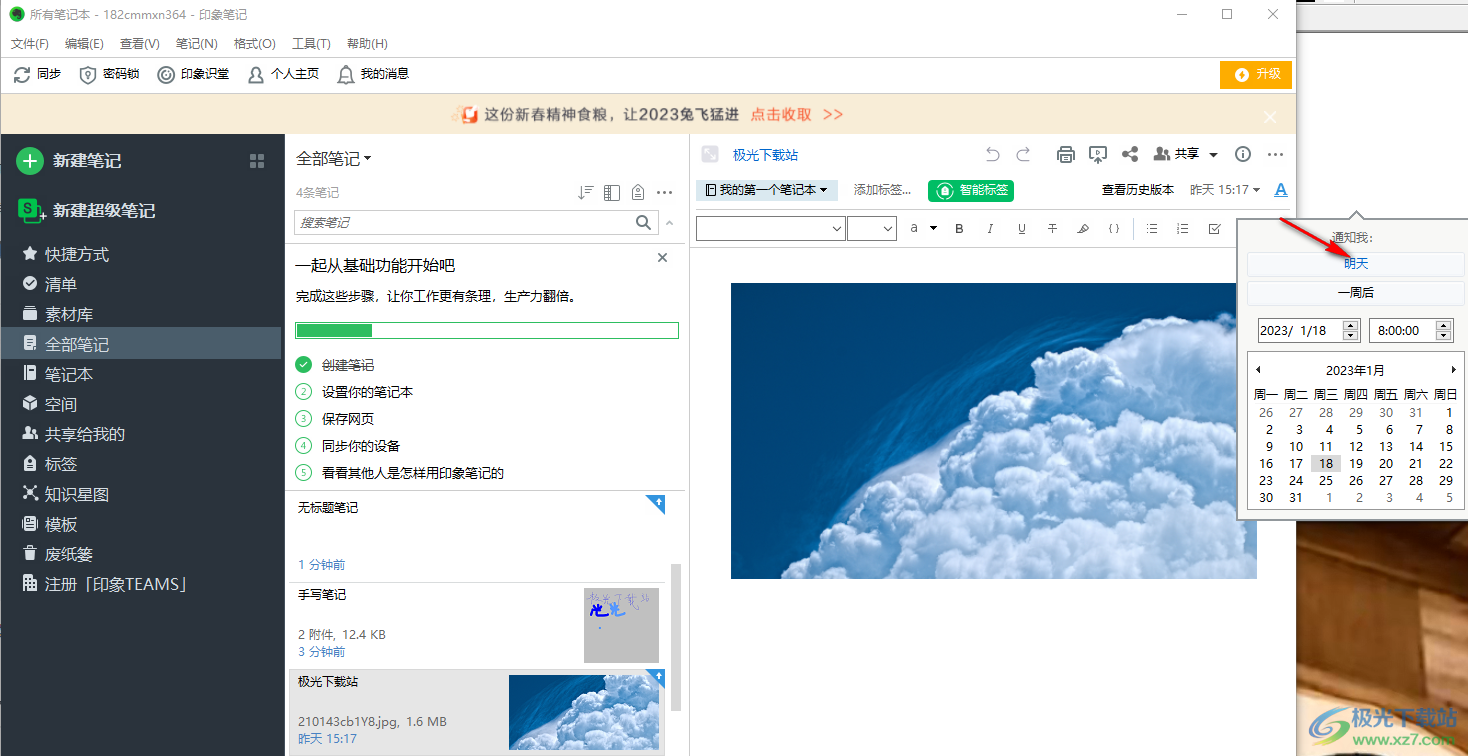Toggle italic formatting
The image size is (1468, 756).
pyautogui.click(x=990, y=229)
